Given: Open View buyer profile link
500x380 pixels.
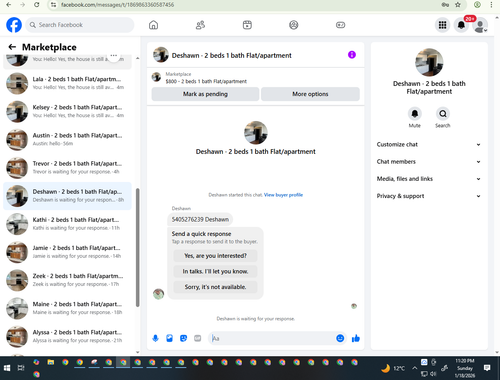Looking at the screenshot, I should 283,195.
